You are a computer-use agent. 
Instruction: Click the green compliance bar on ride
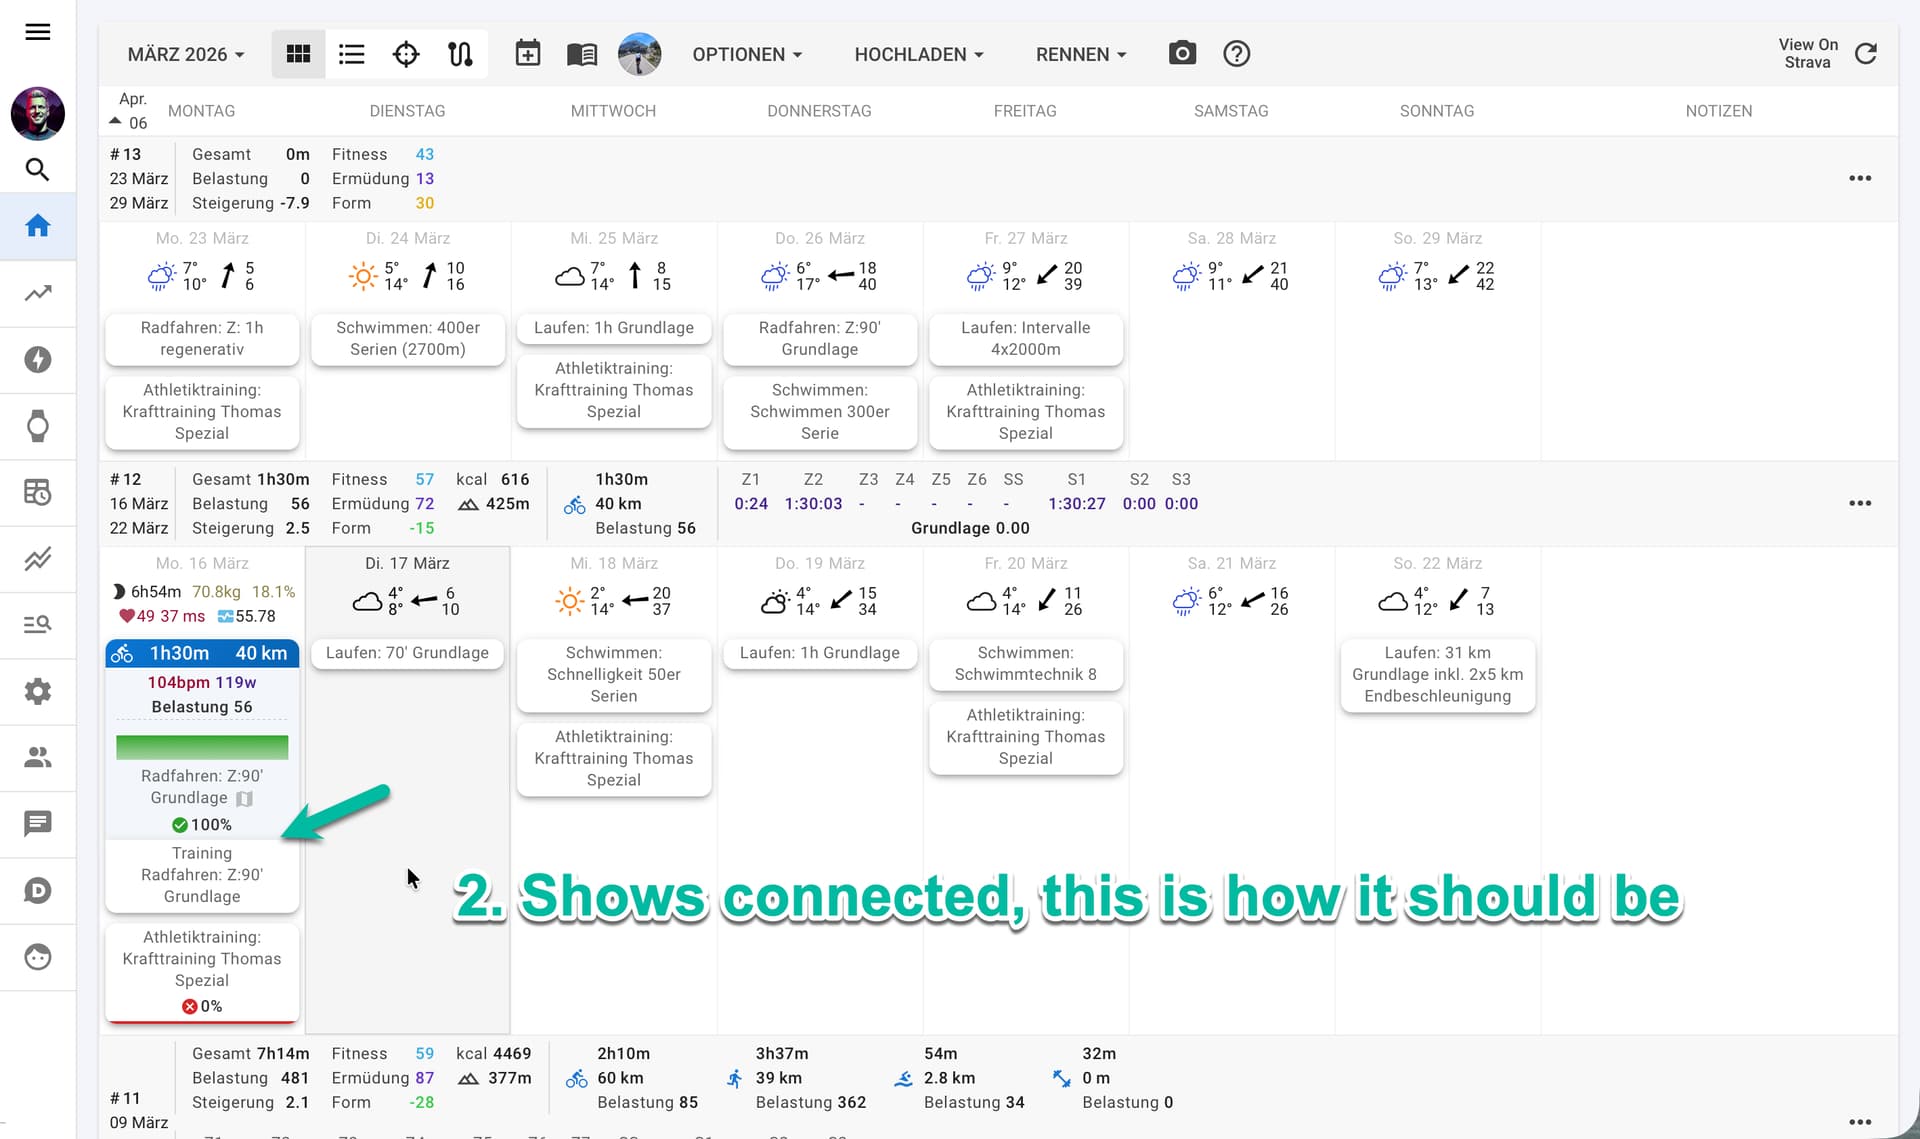[x=202, y=747]
